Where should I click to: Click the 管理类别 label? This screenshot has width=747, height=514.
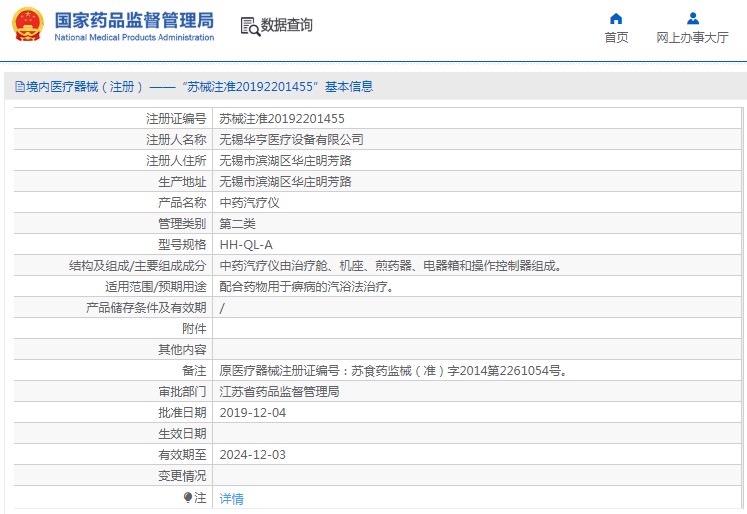click(182, 223)
